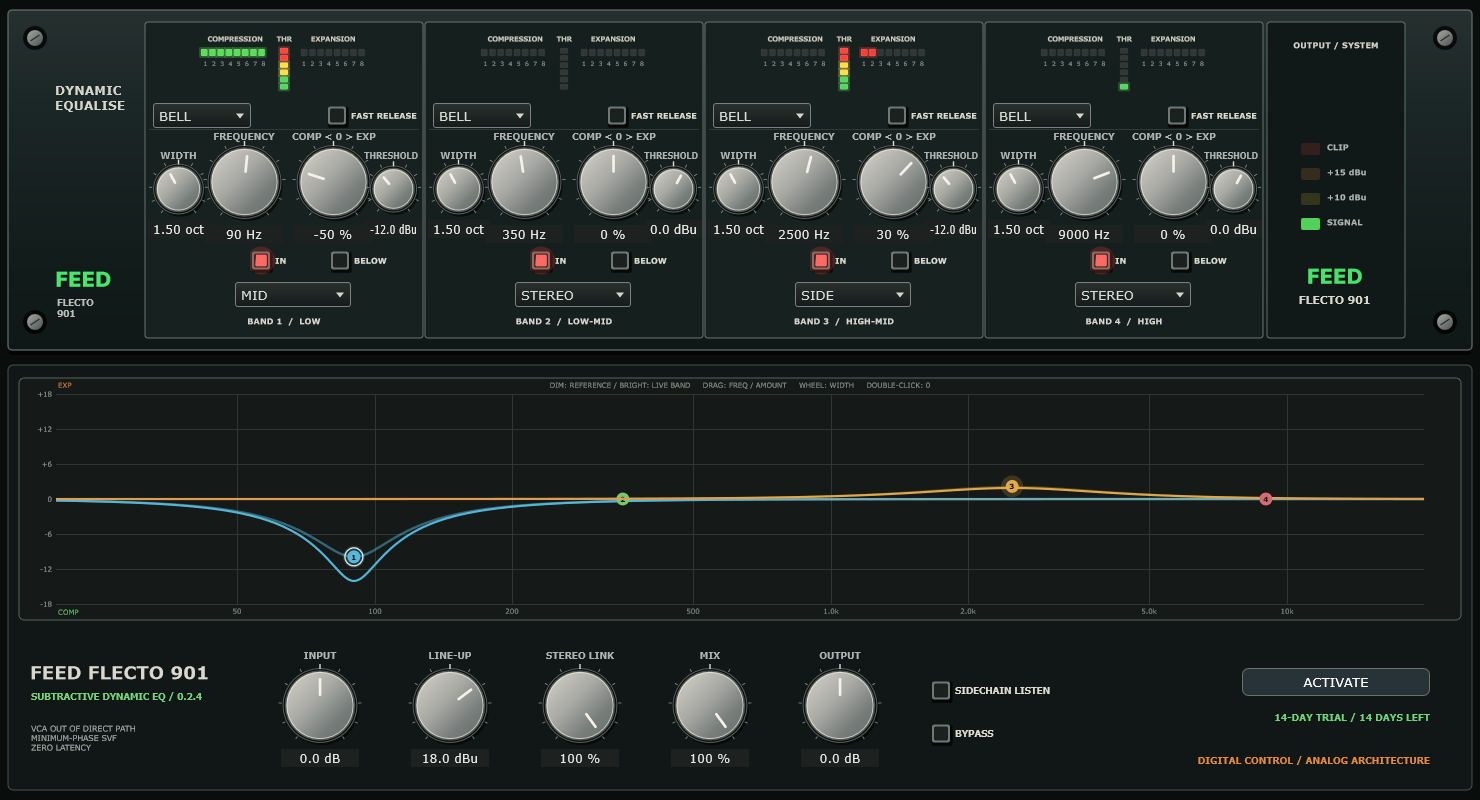Click Band 1 frequency value 90 Hz
Image resolution: width=1480 pixels, height=800 pixels.
[244, 235]
